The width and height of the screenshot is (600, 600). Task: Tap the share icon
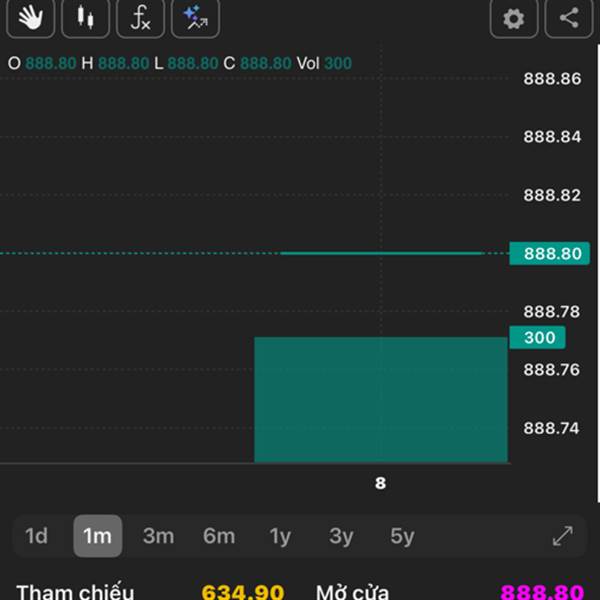point(569,18)
